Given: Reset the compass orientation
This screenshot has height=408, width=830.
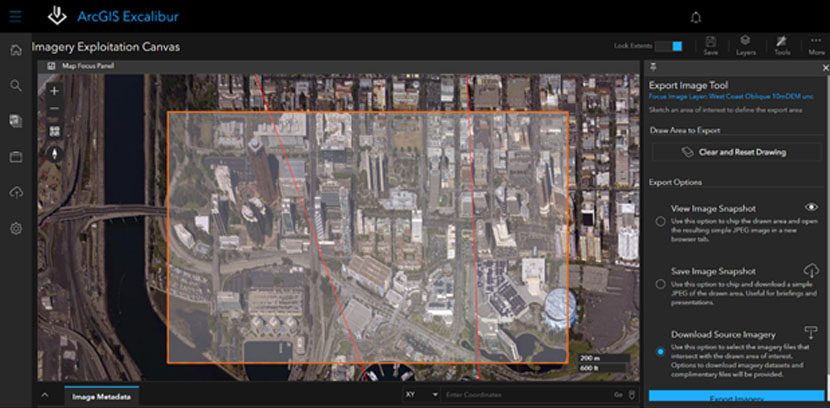Looking at the screenshot, I should [x=55, y=155].
